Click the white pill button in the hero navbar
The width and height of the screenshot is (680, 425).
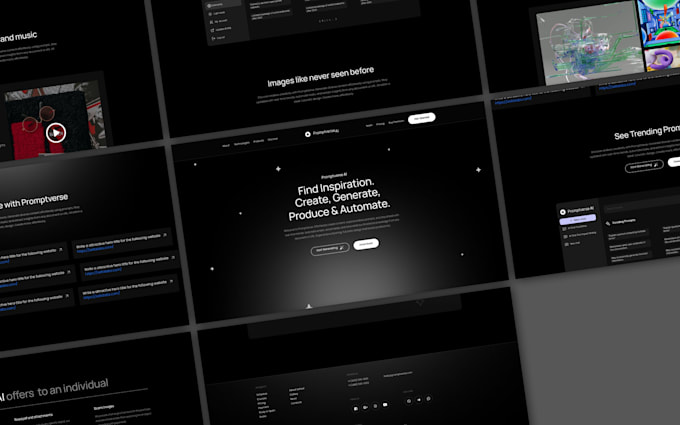(x=422, y=118)
